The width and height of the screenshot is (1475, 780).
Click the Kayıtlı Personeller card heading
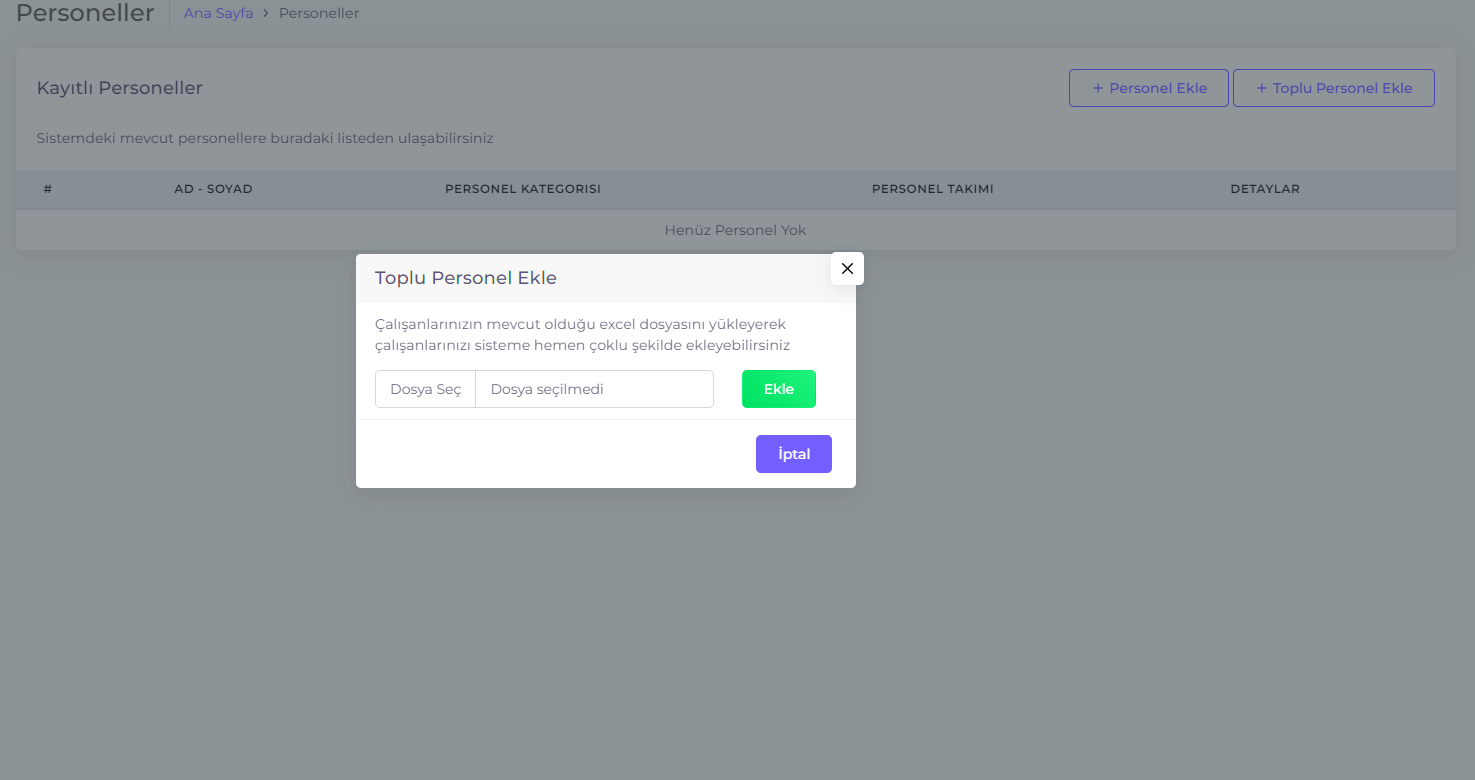pyautogui.click(x=119, y=88)
